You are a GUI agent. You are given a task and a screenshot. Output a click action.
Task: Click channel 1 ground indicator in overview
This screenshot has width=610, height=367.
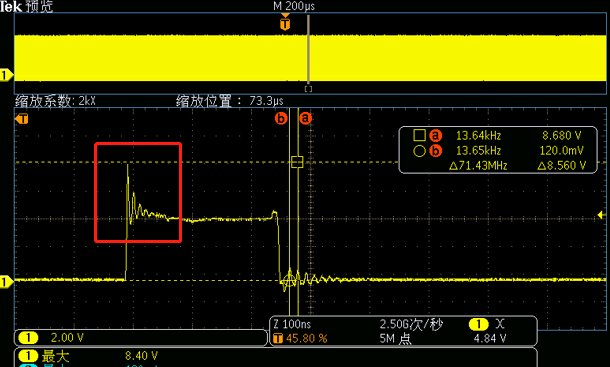[6, 75]
